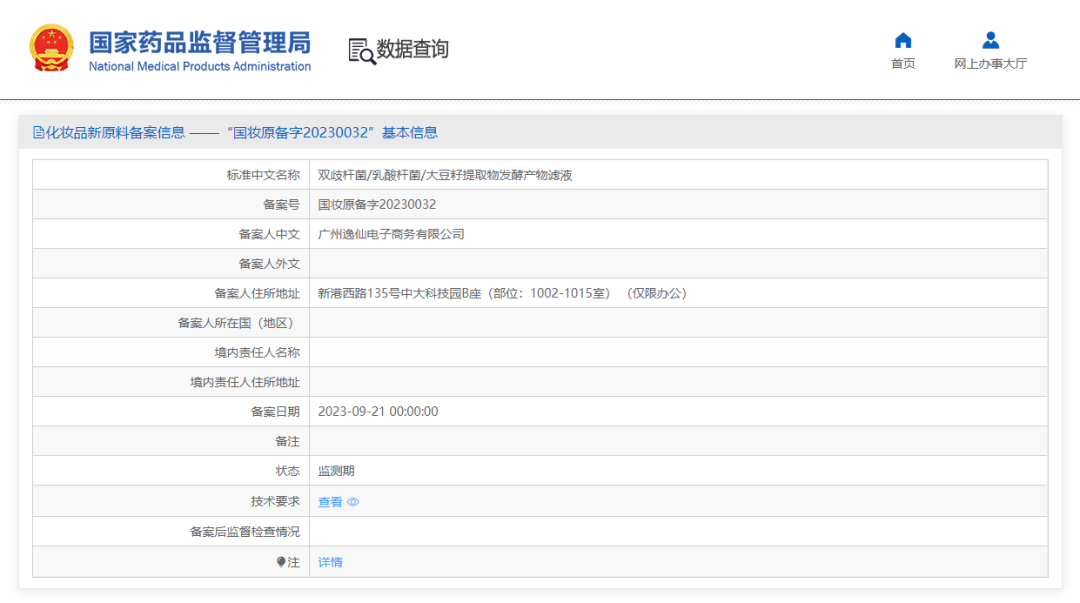1080x603 pixels.
Task: Click the document icon before 化妆品新原料备案信息
Action: click(39, 132)
